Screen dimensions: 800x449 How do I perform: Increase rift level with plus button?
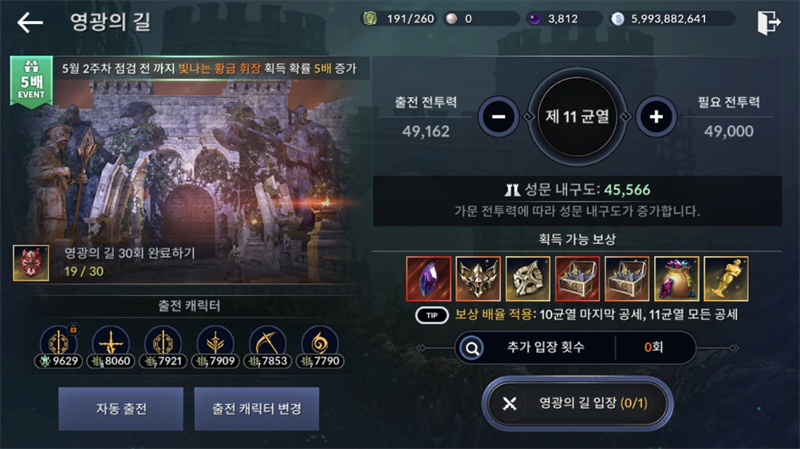coord(656,117)
